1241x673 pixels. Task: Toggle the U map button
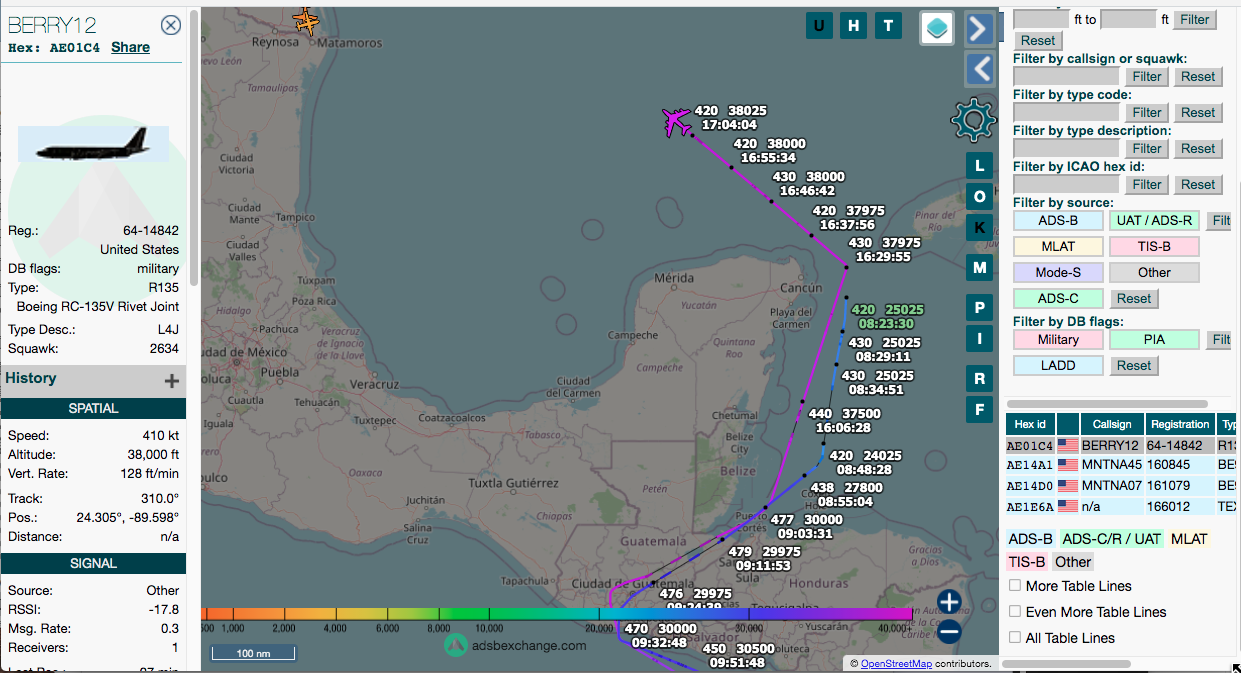click(819, 26)
